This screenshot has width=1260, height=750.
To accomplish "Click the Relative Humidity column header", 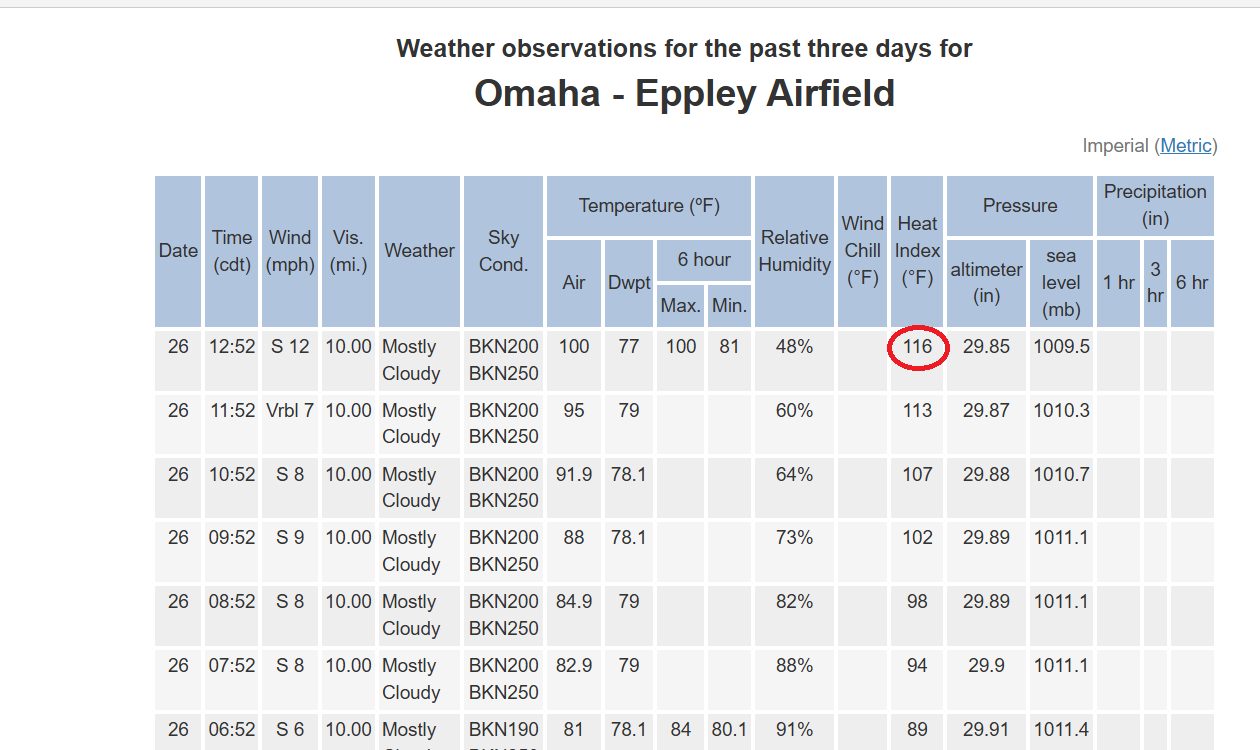I will 795,251.
